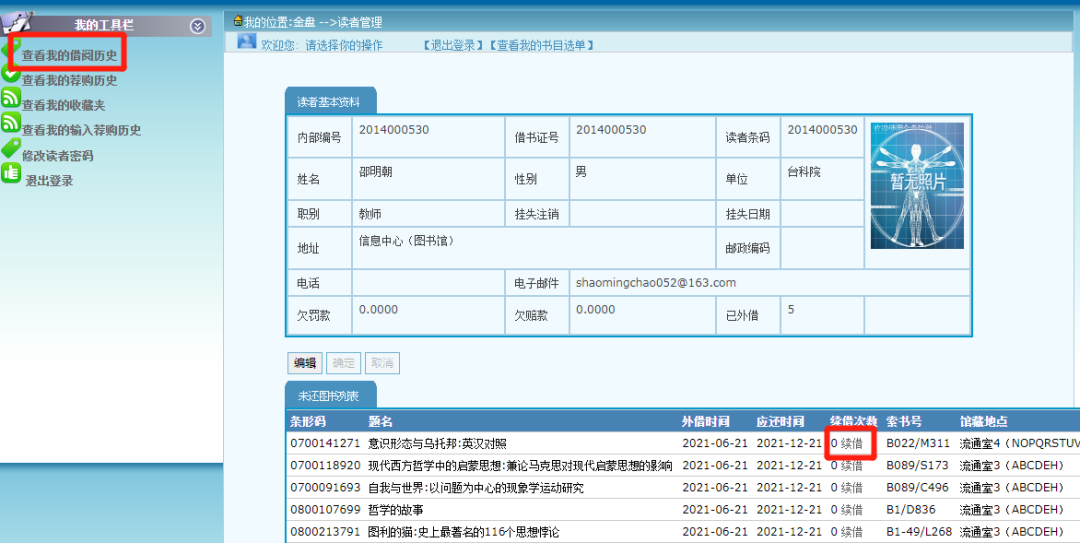The height and width of the screenshot is (543, 1080).
Task: Click barcode 0700091693
Action: click(x=325, y=488)
